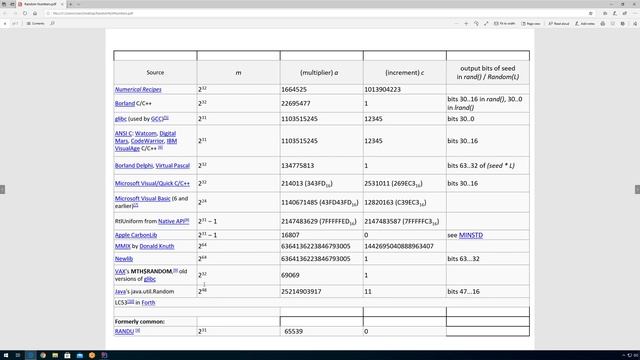Open the Microsoft Visual Basic link
The height and width of the screenshot is (360, 640).
pyautogui.click(x=142, y=199)
